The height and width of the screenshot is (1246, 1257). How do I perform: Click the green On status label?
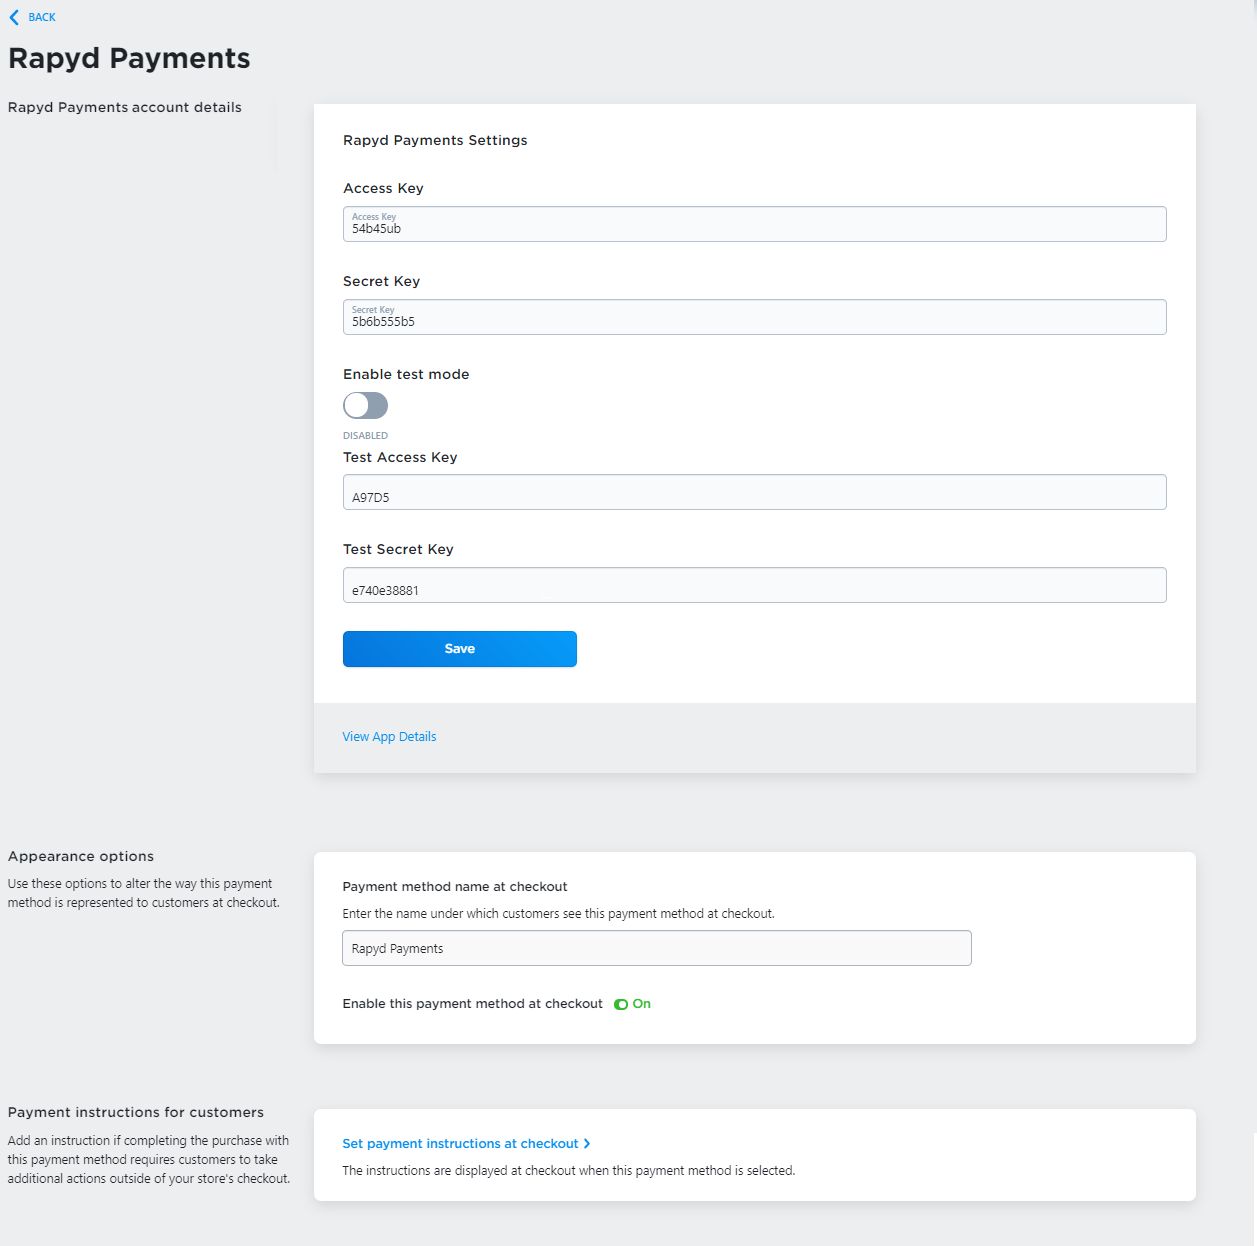[x=642, y=1004]
